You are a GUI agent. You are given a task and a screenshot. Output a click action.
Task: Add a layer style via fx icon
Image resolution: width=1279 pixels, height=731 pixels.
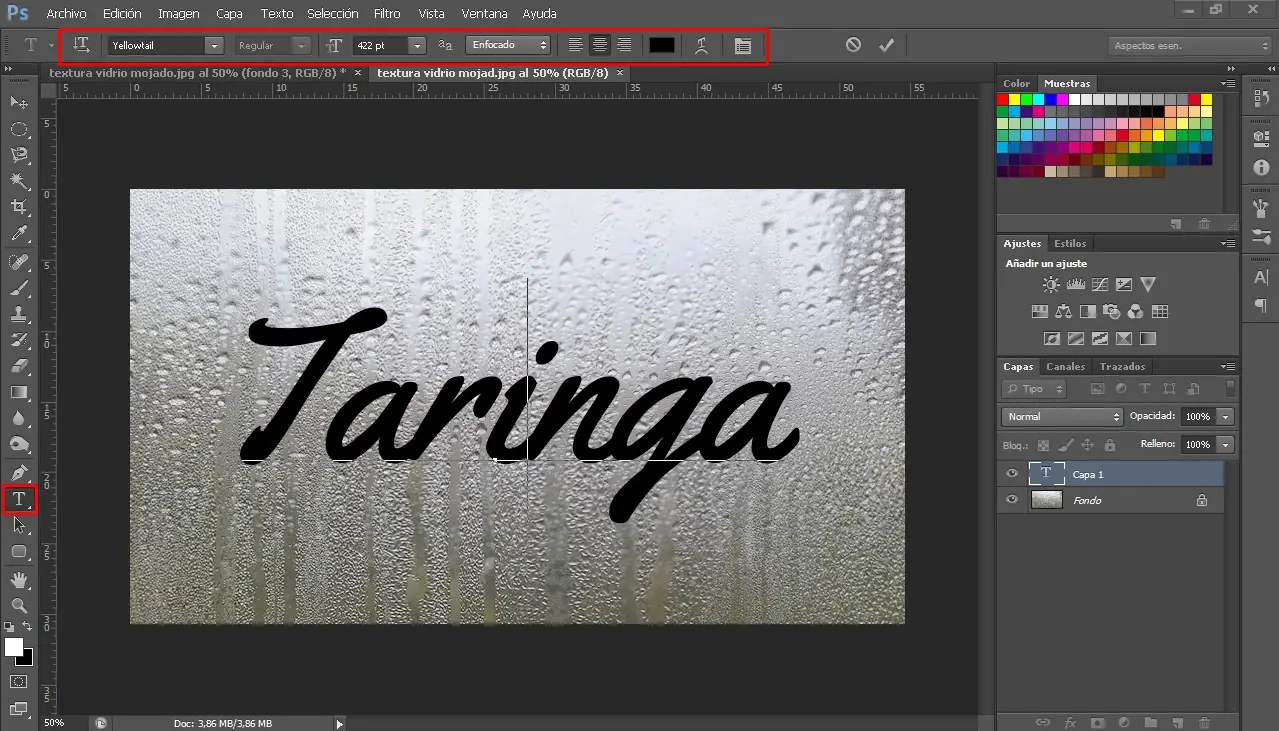click(x=1070, y=722)
